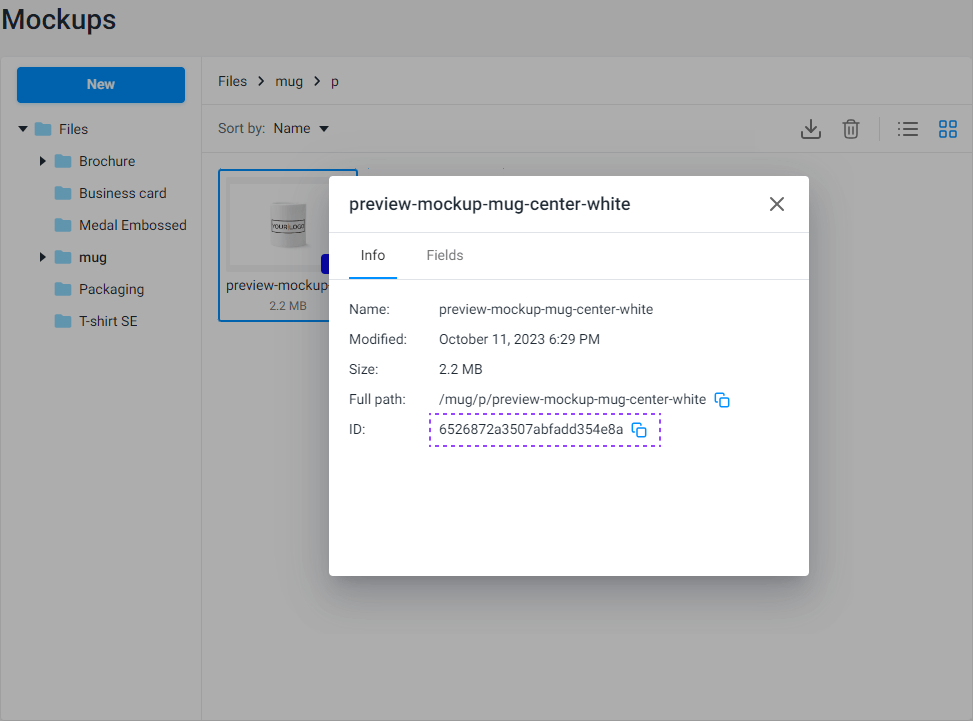The height and width of the screenshot is (721, 973).
Task: Open the T-shirt SE tree label
Action: [108, 321]
